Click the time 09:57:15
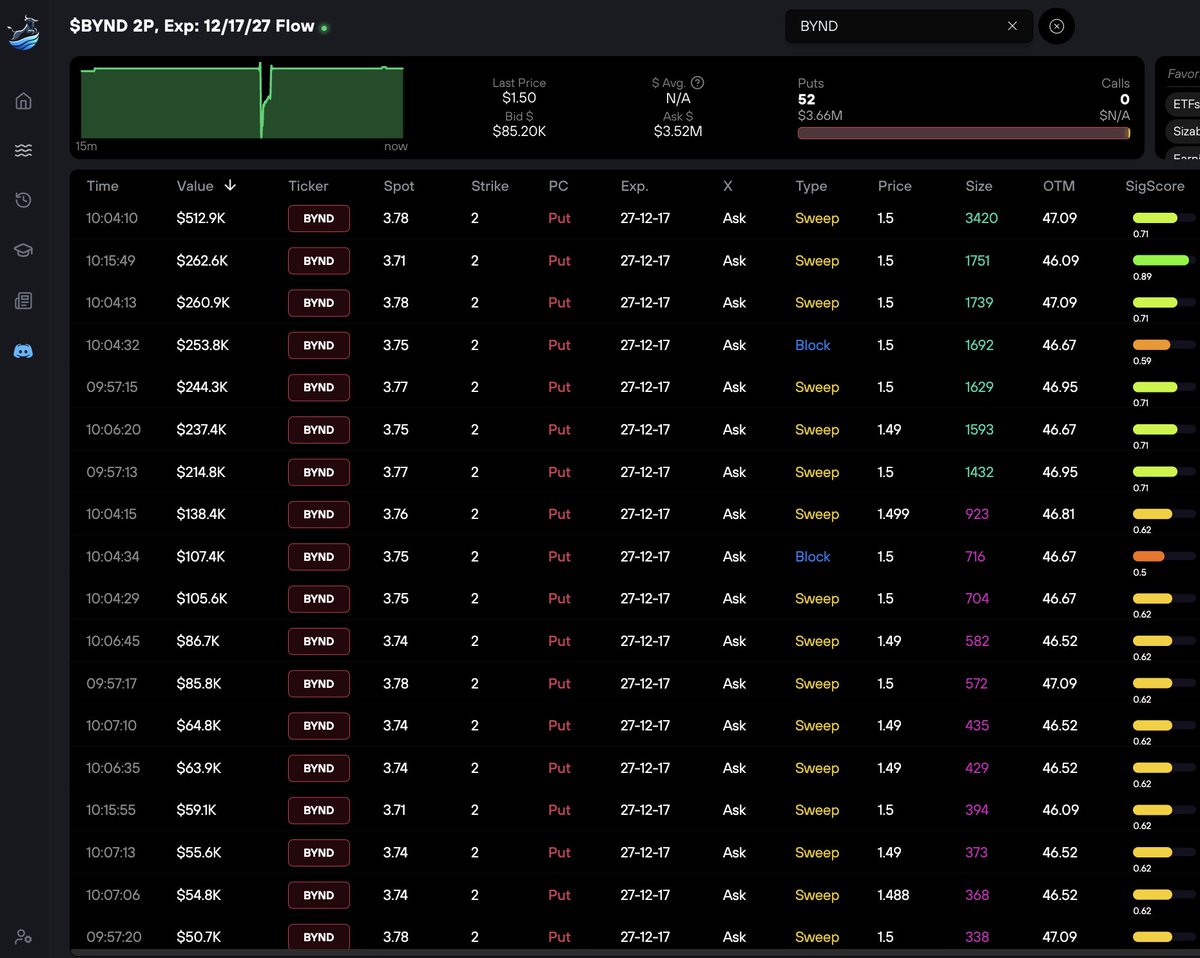Screen dimensions: 1200x958 pyautogui.click(x=112, y=387)
